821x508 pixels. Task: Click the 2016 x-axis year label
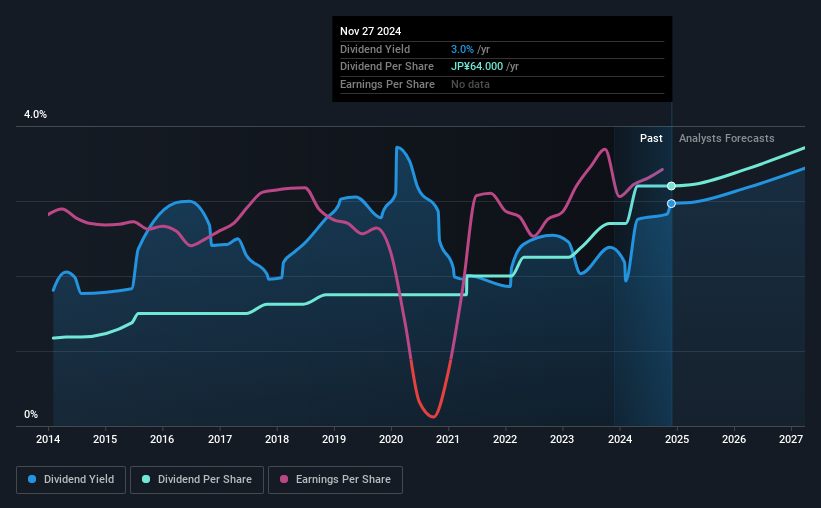162,439
